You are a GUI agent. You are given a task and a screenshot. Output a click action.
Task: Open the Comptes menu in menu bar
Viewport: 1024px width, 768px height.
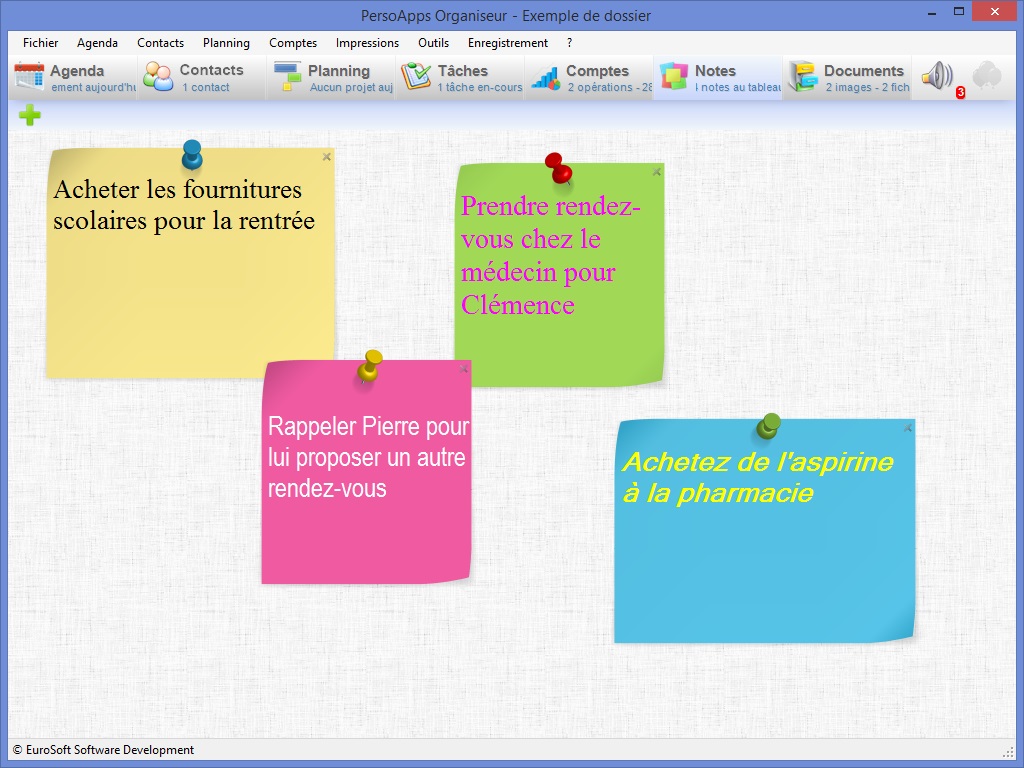[x=293, y=43]
